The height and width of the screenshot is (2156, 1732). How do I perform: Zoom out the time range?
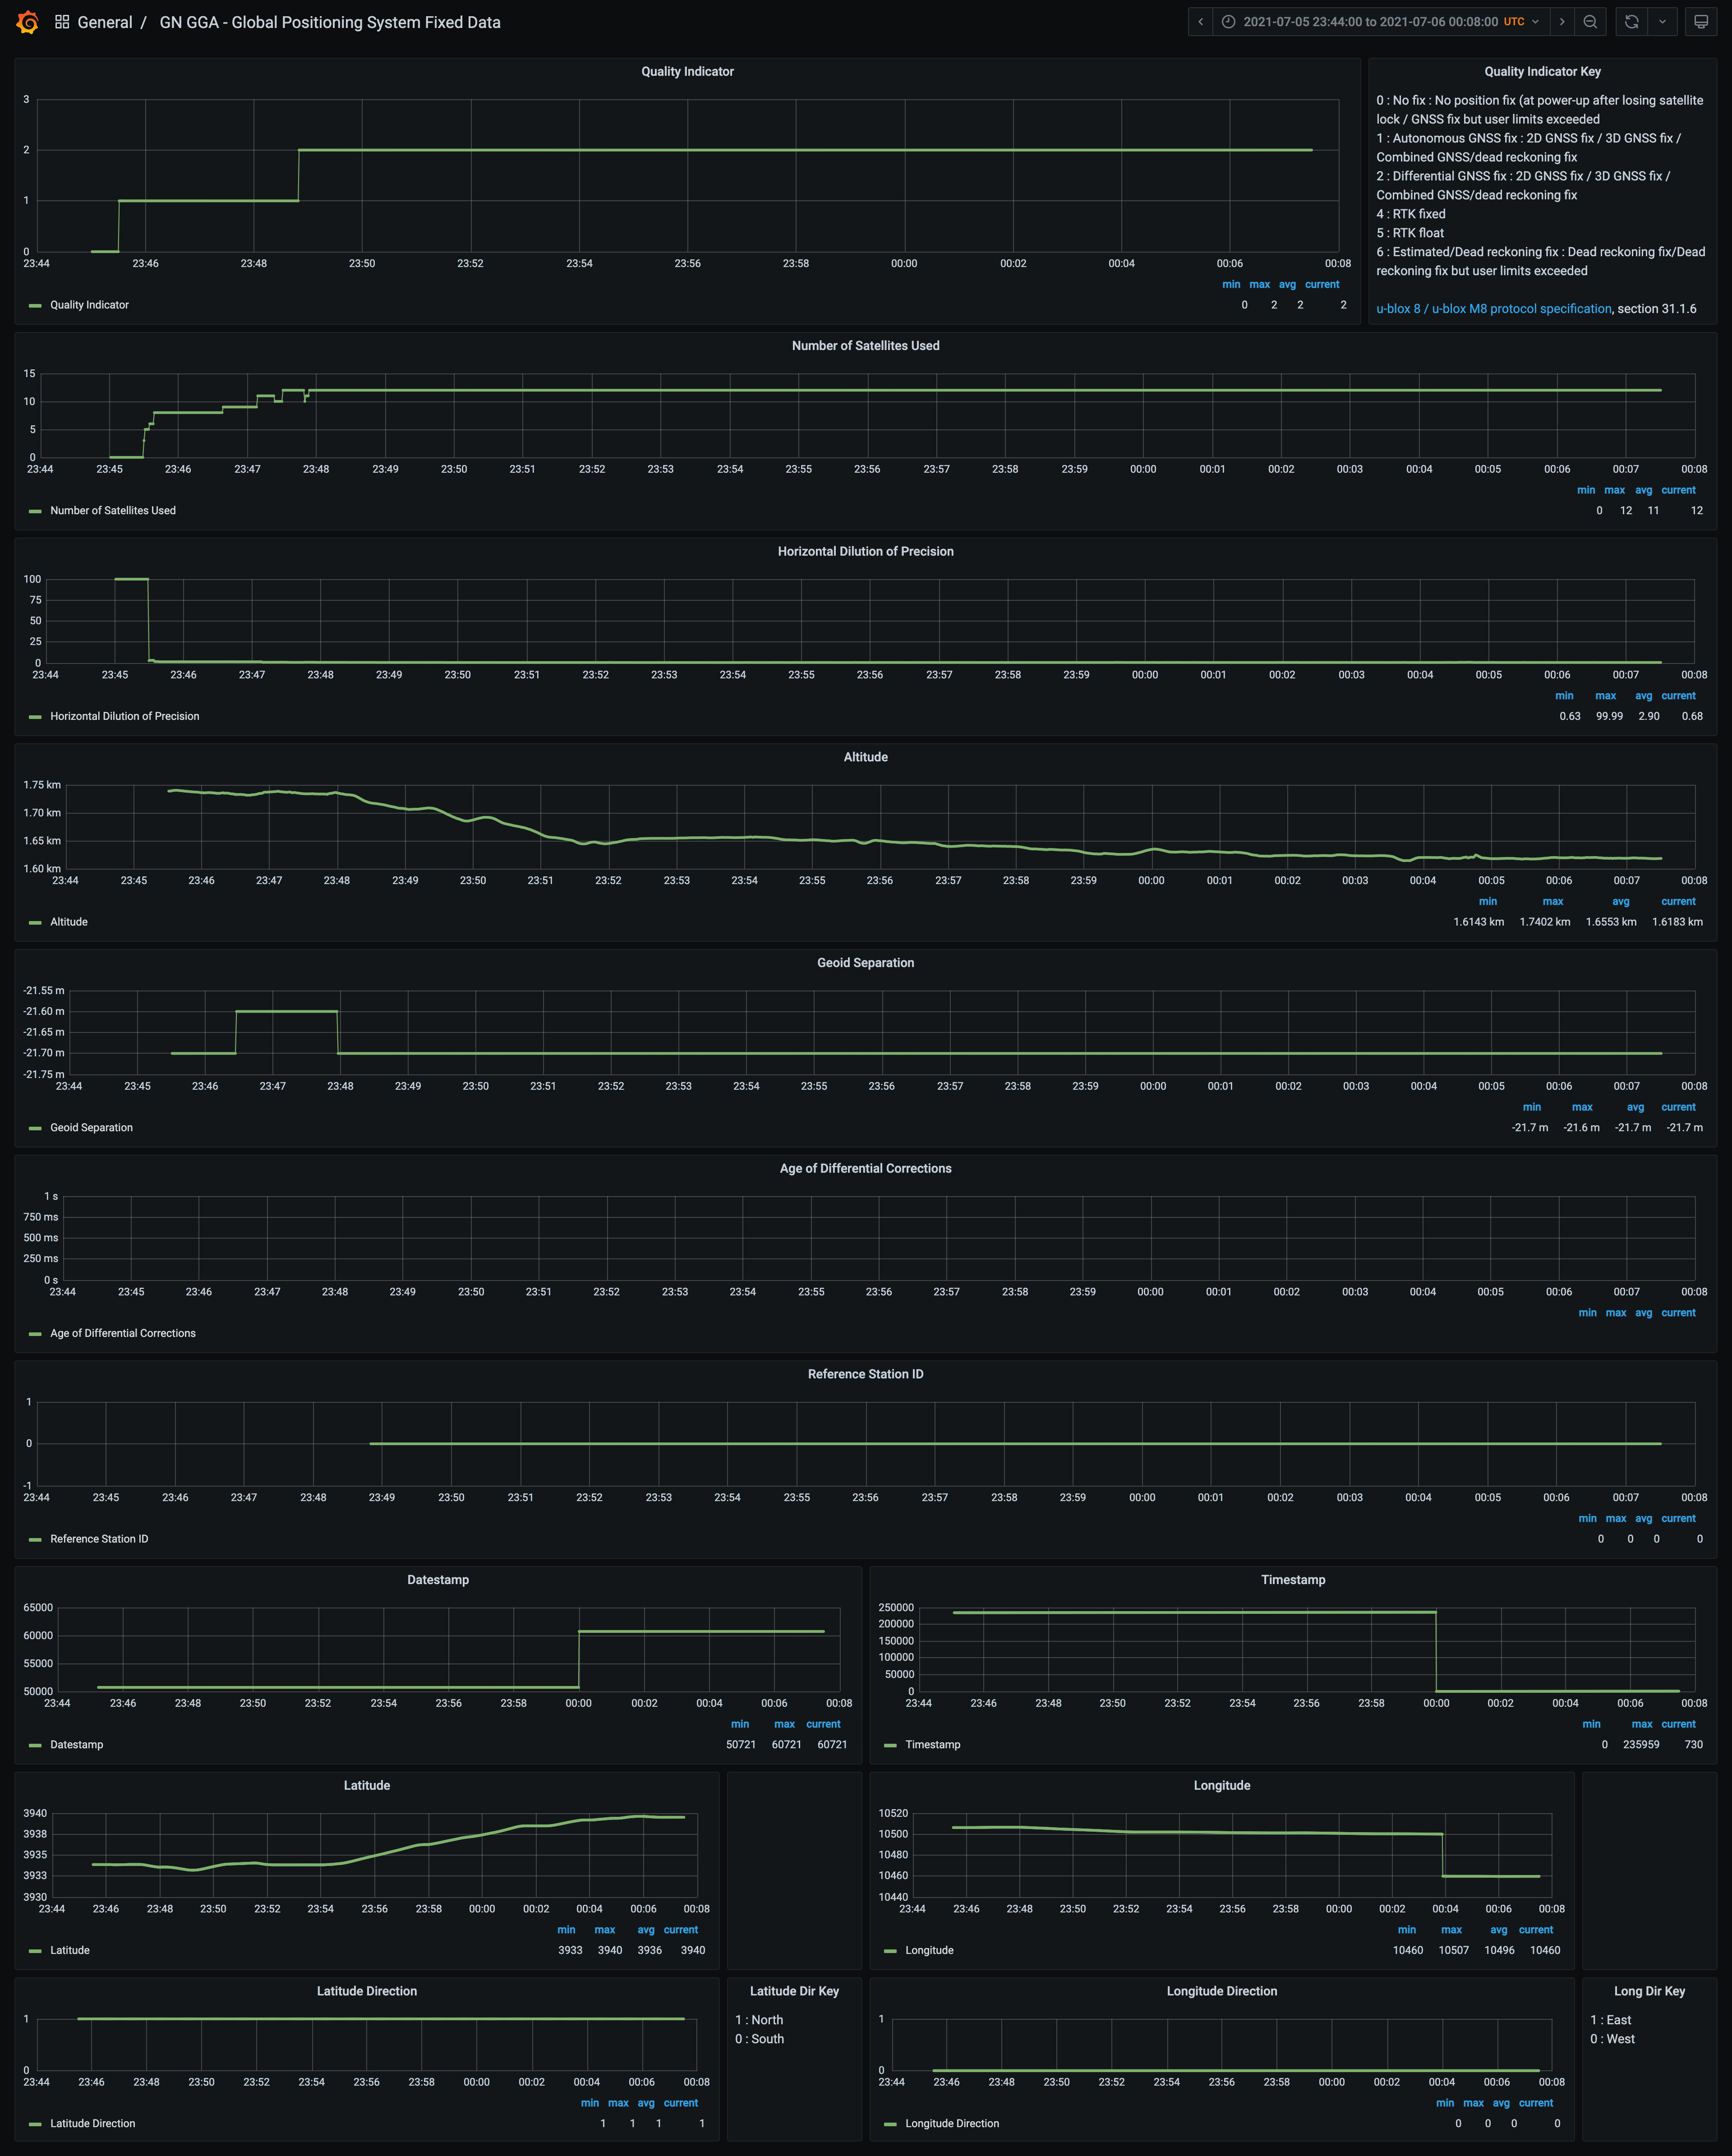[x=1590, y=22]
